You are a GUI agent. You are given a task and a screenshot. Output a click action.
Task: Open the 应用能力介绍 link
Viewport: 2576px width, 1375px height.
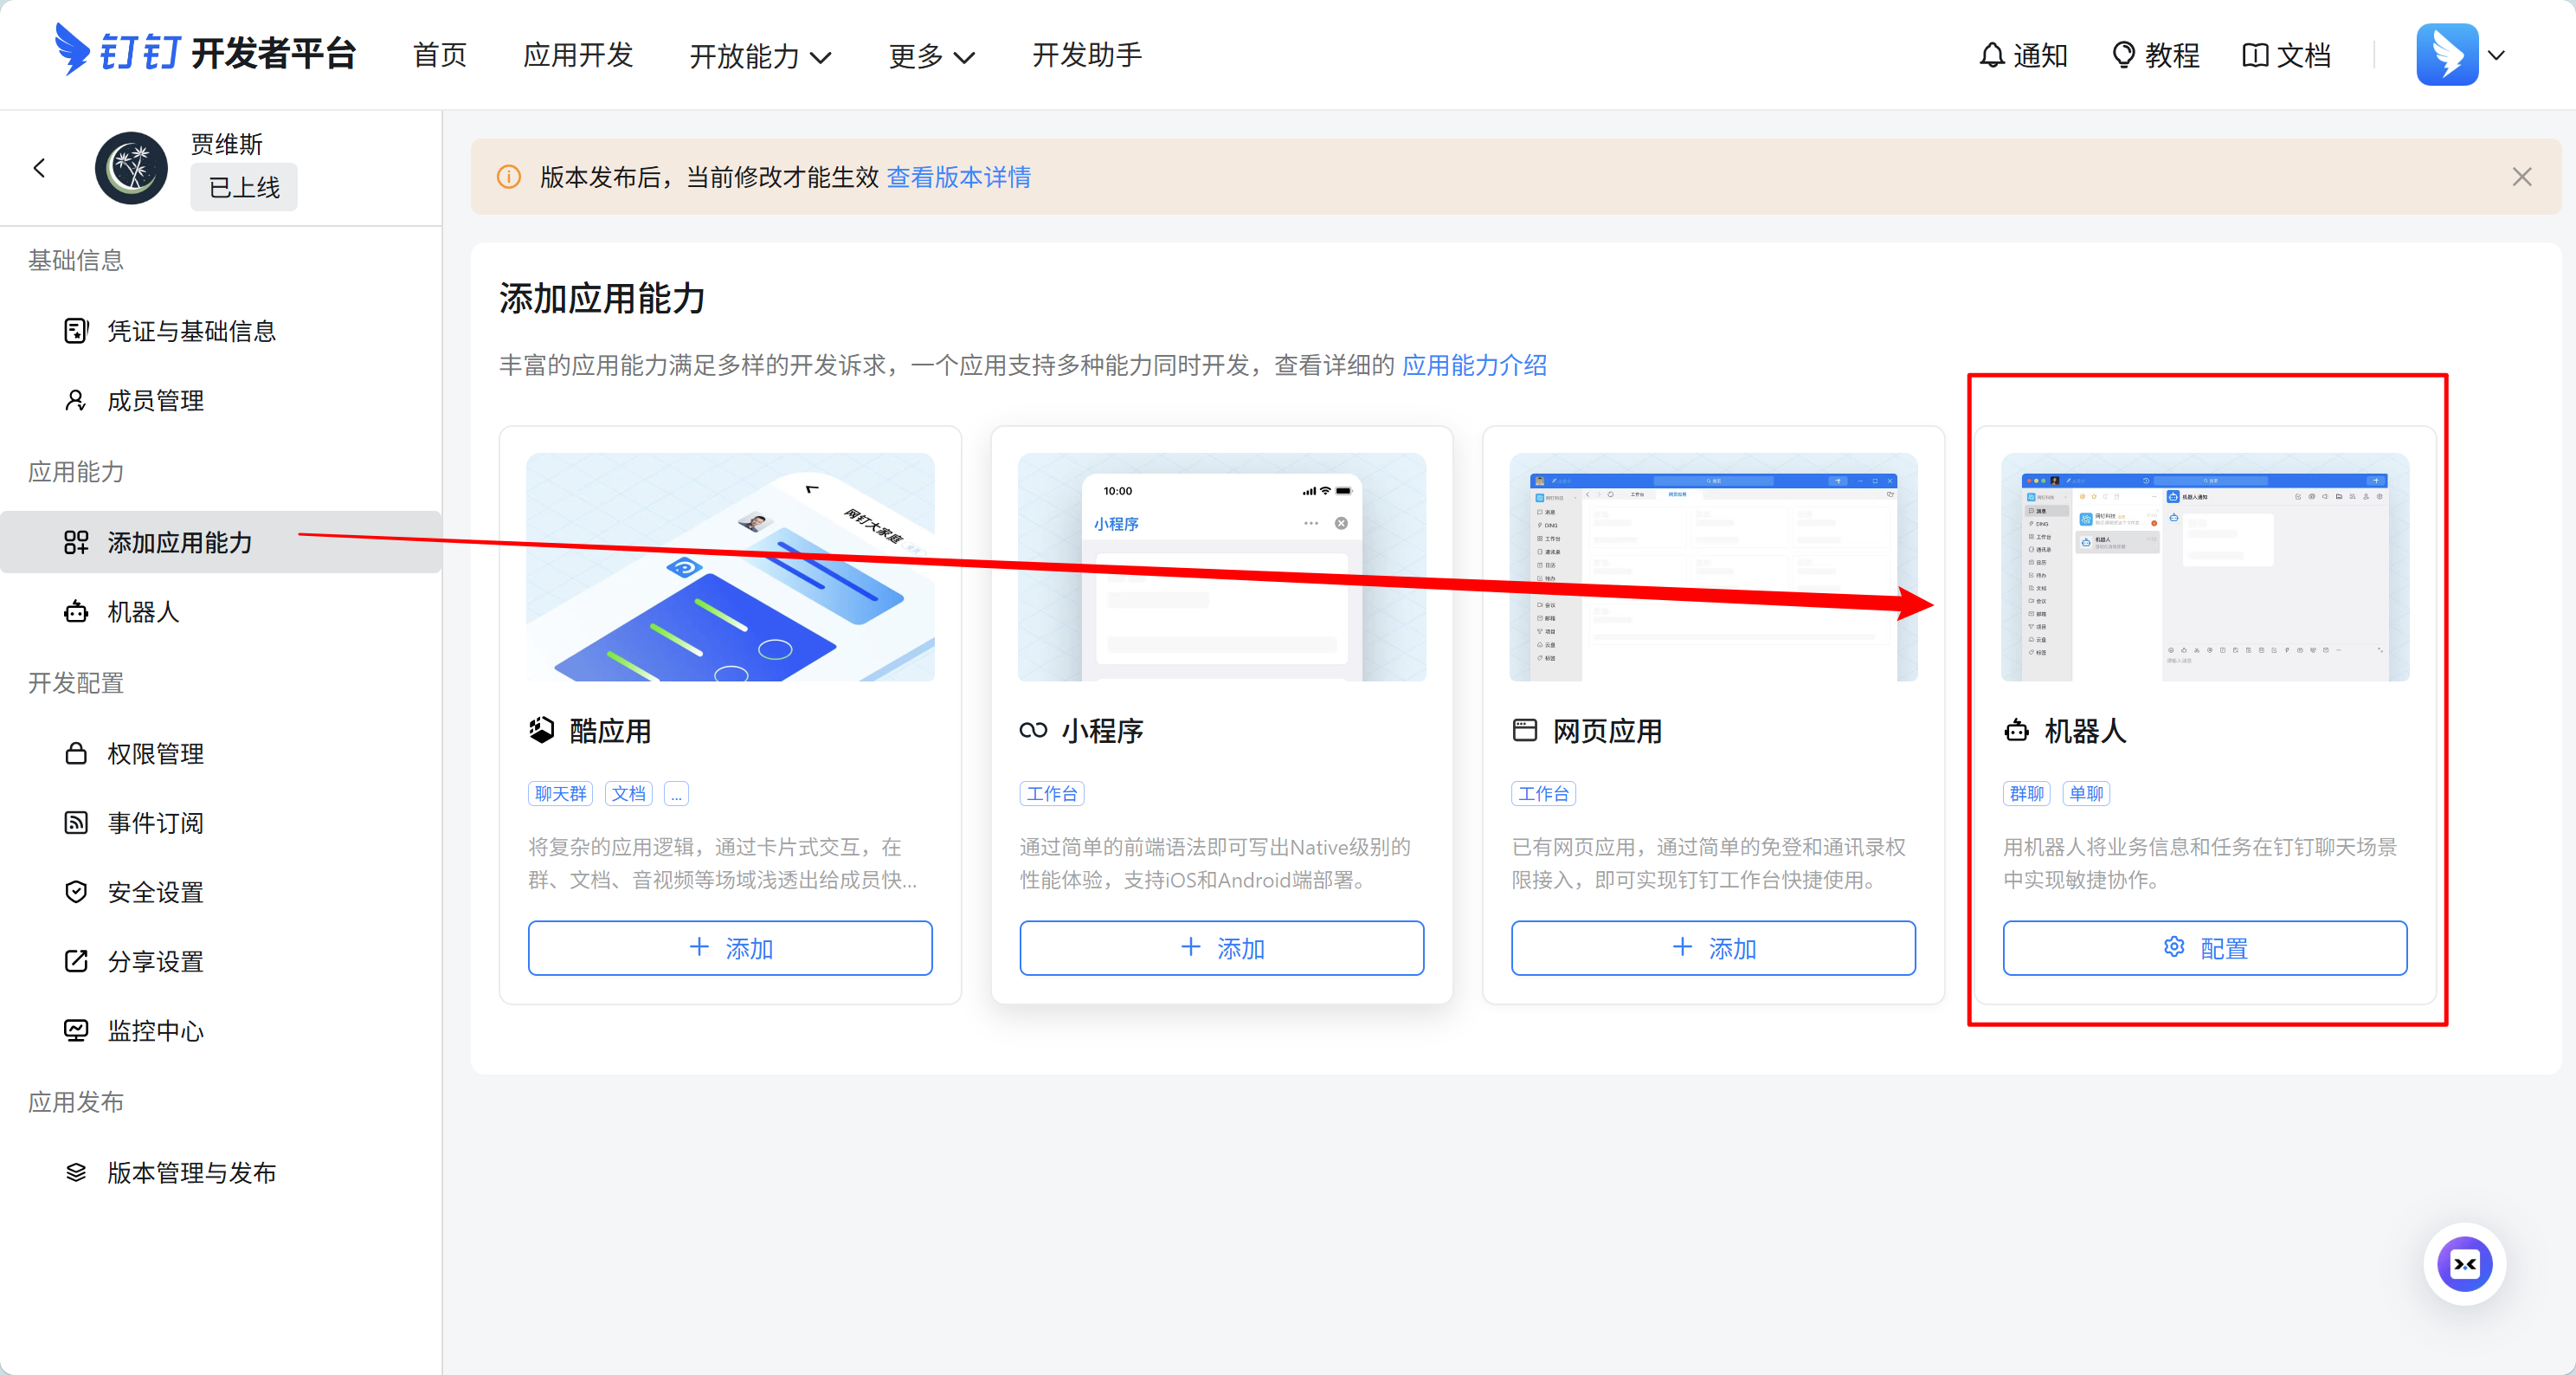1474,365
